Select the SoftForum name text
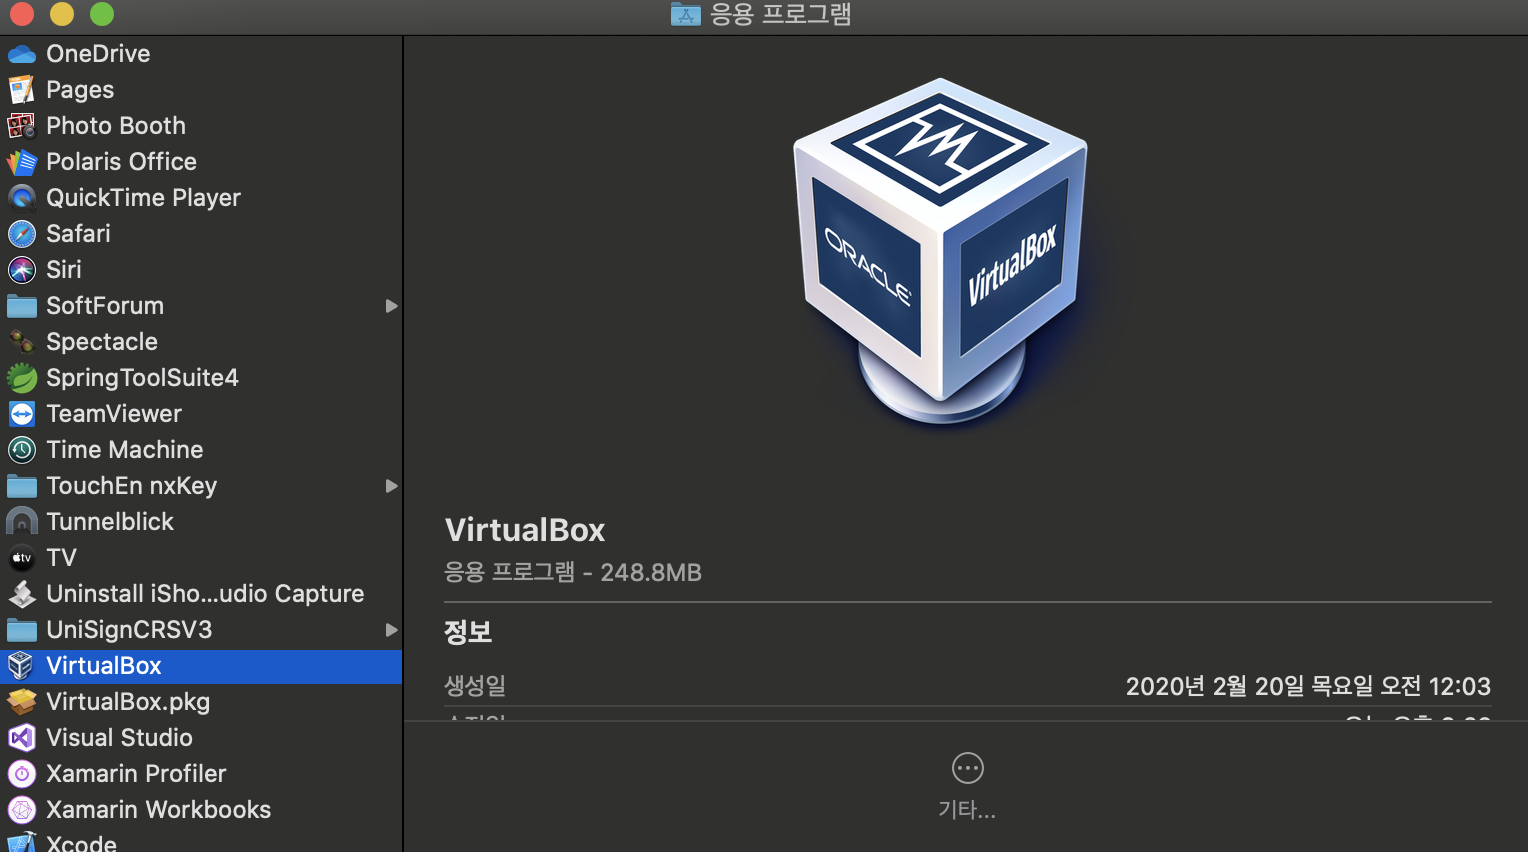1528x852 pixels. coord(105,306)
